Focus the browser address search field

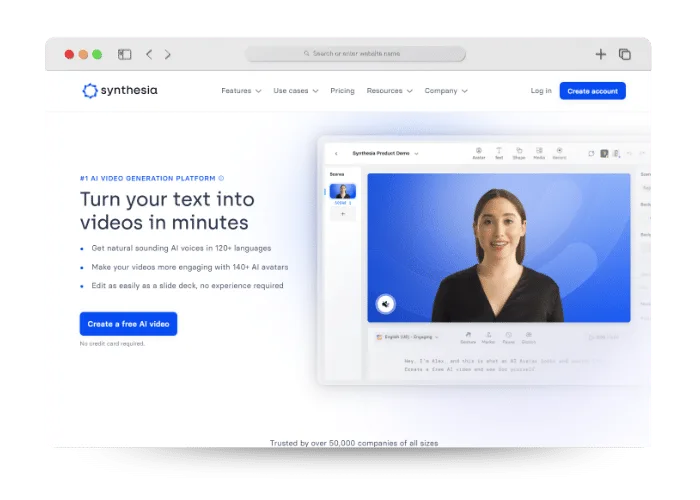coord(355,54)
